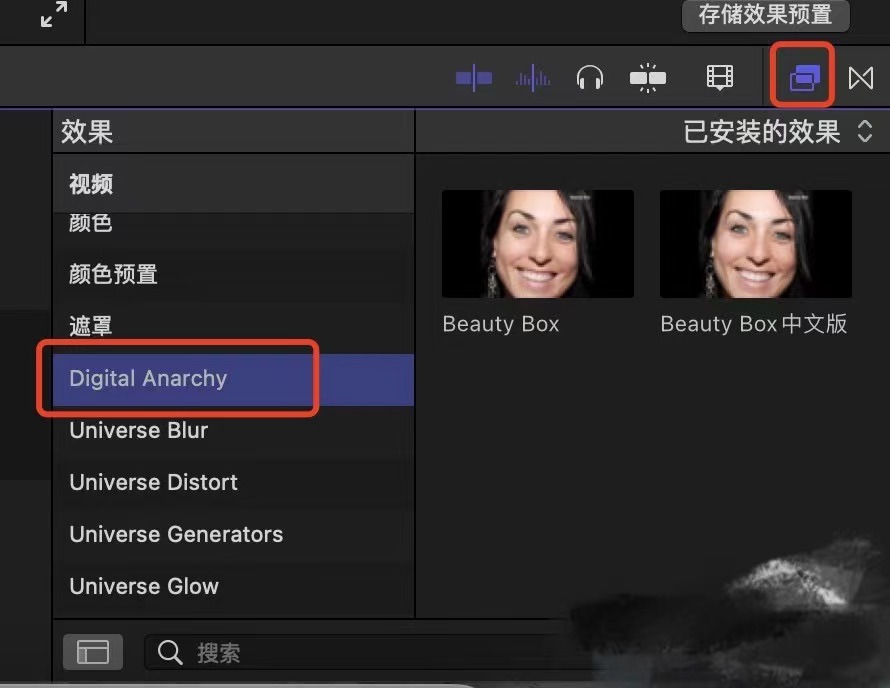Click the Photos and Videos browser icon
The height and width of the screenshot is (688, 890).
pos(719,76)
